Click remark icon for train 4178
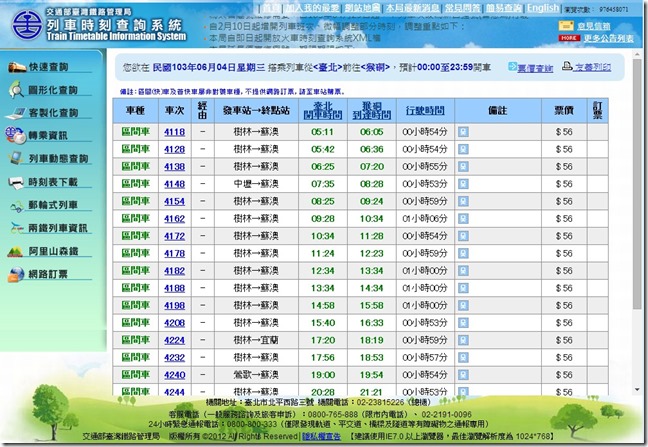The width and height of the screenshot is (648, 447). (464, 253)
